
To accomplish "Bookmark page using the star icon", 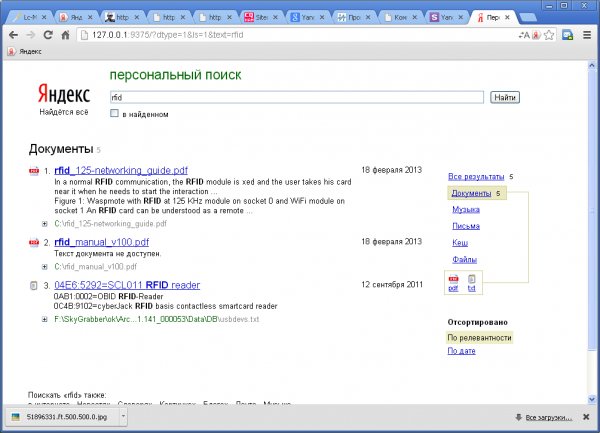I will [x=550, y=35].
